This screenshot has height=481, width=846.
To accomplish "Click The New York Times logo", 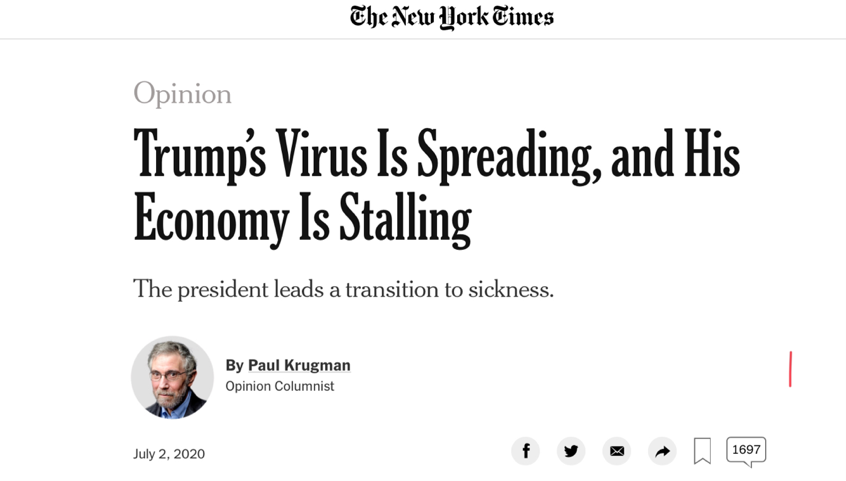I will coord(451,17).
